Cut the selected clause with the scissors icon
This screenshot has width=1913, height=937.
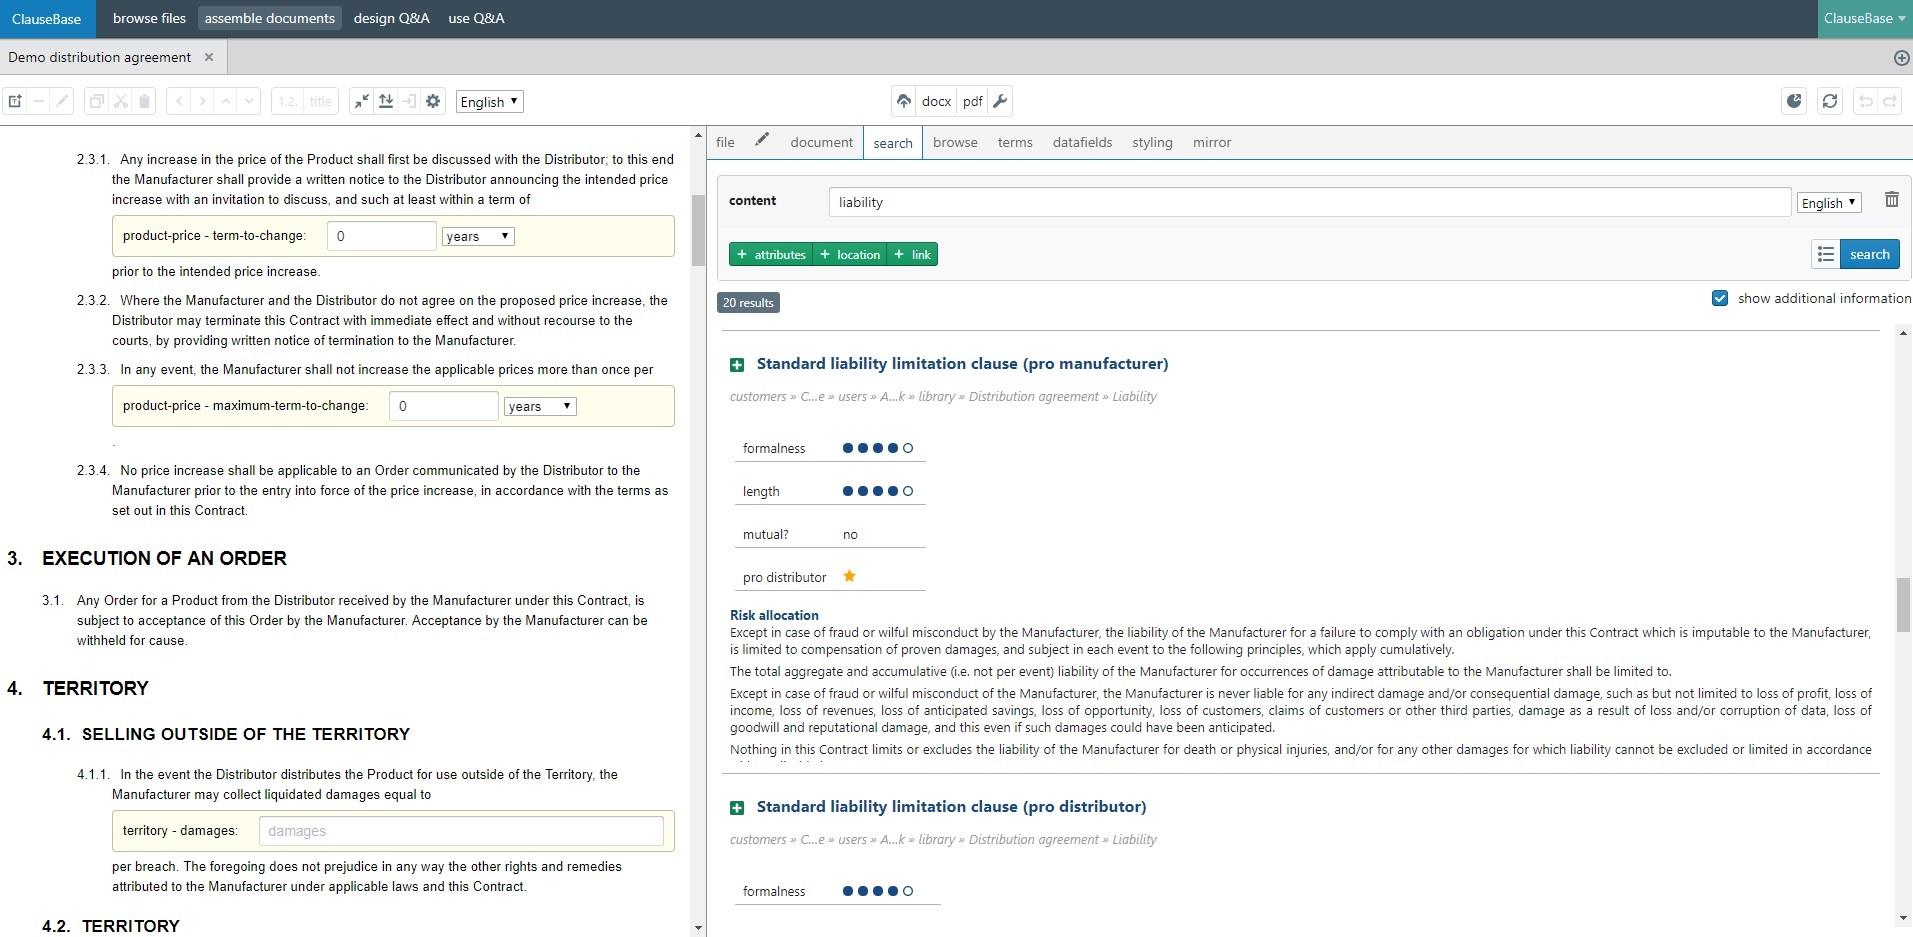tap(120, 101)
